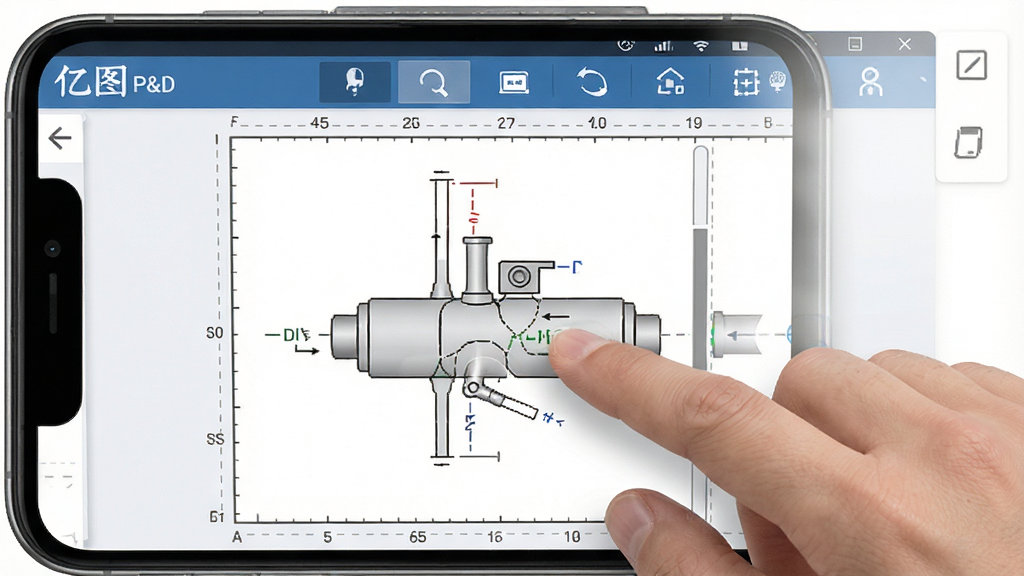
Task: Click the window maximize square button
Action: click(x=855, y=44)
